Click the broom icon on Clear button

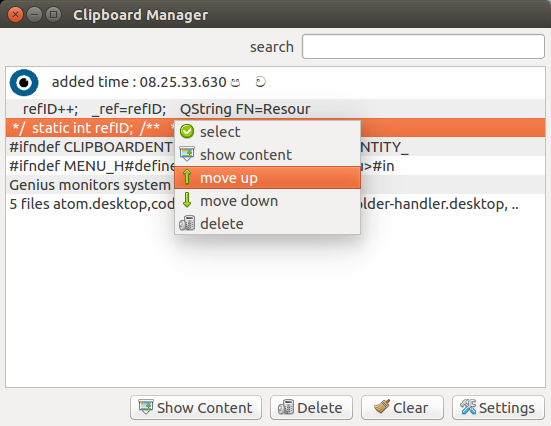[x=382, y=407]
